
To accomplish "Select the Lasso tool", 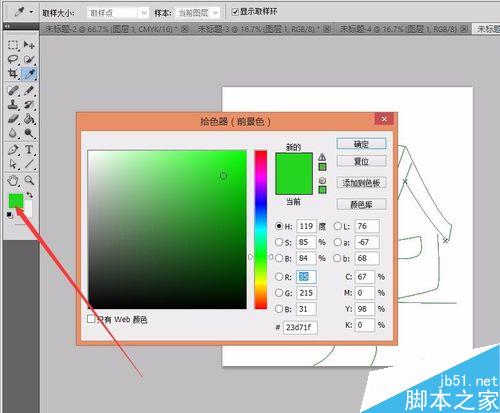I will 13,59.
